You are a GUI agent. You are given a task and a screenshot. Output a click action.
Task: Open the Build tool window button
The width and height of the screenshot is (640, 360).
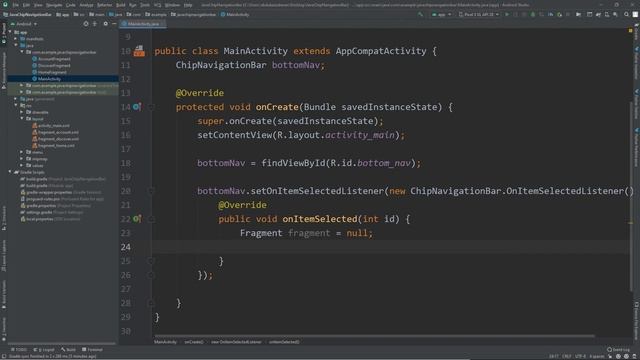(x=68, y=350)
